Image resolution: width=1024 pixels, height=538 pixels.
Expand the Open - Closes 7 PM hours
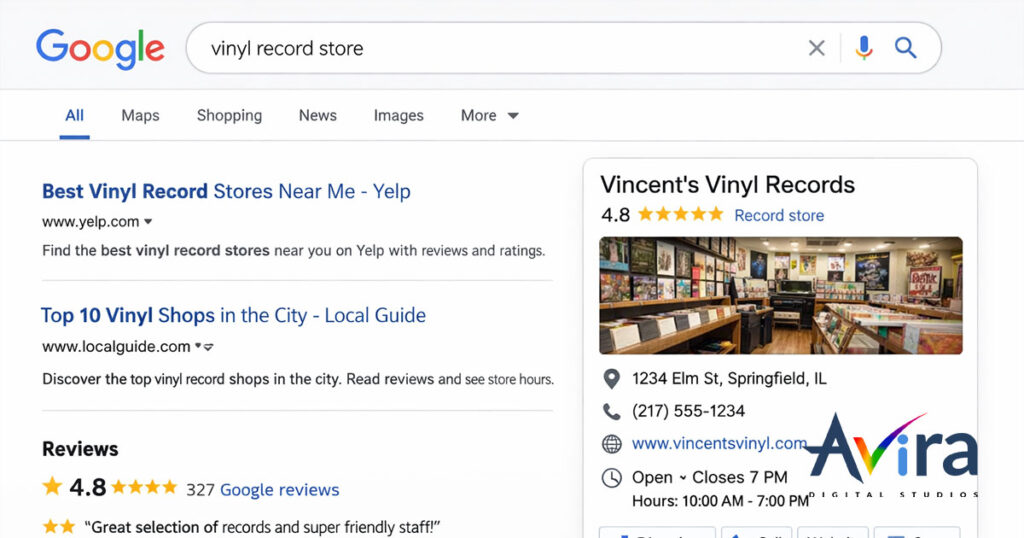[709, 477]
